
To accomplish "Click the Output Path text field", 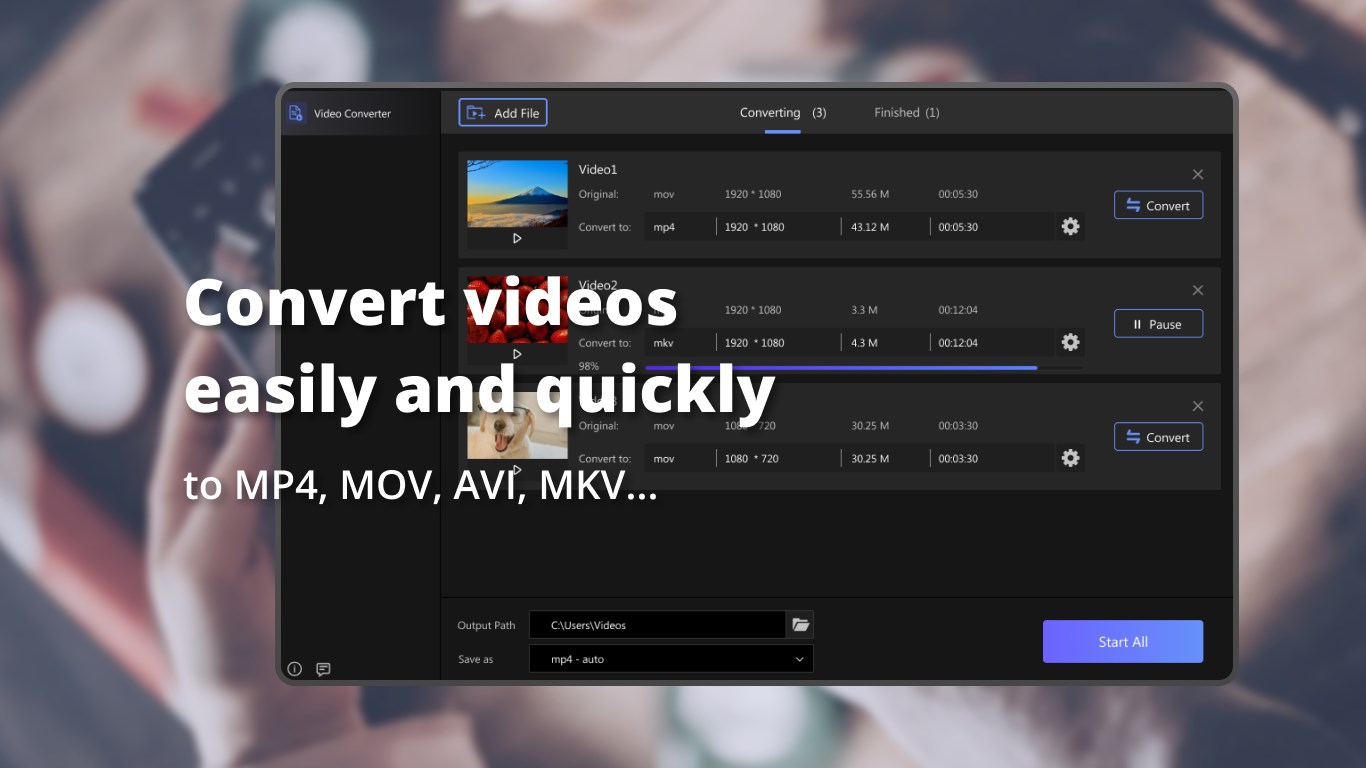I will pos(660,624).
